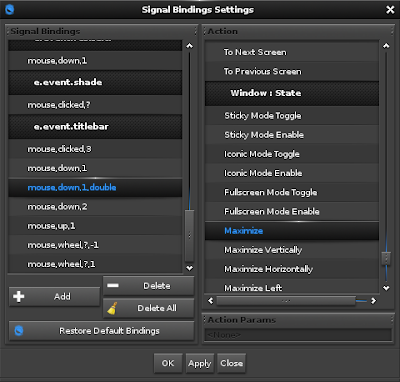Select the mouse,down,1,double binding
This screenshot has width=400, height=382.
(95, 187)
